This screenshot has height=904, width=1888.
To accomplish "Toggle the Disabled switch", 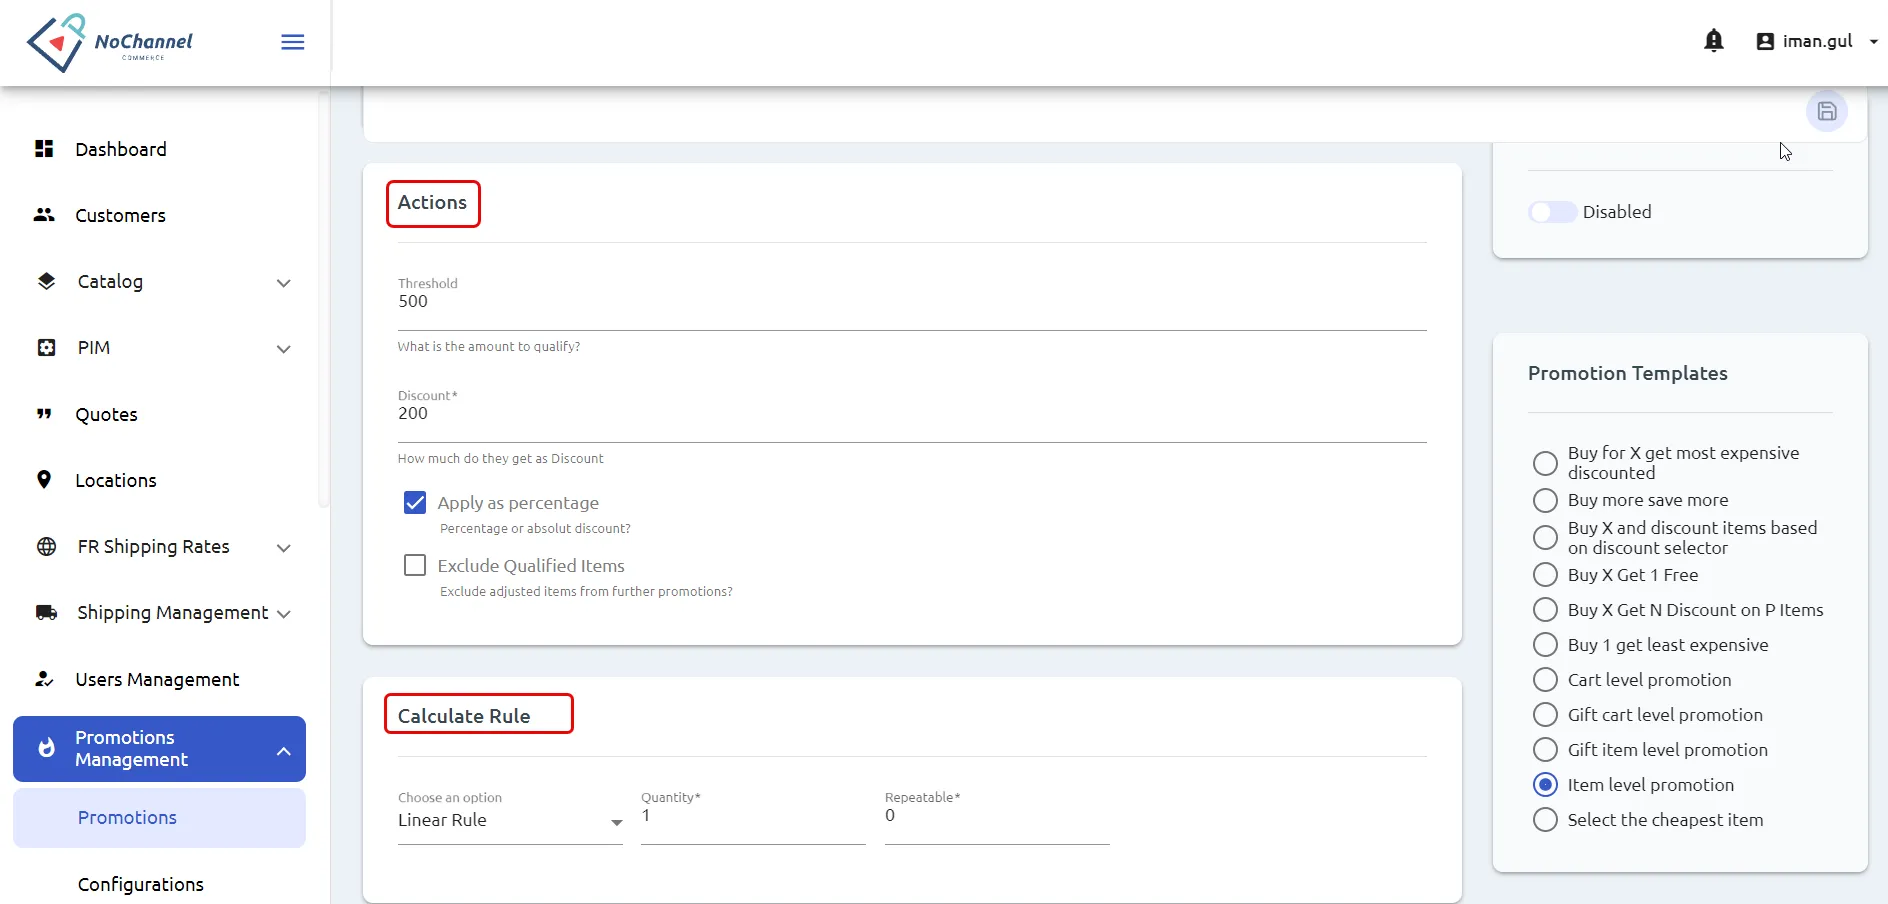I will tap(1553, 212).
